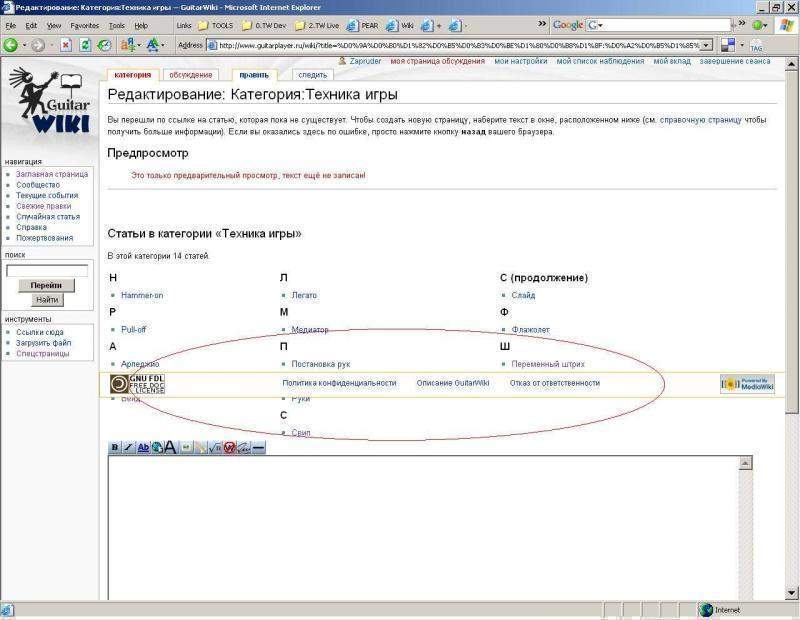The width and height of the screenshot is (800, 620).
Task: Click the Italic text editor toolbar icon
Action: (129, 448)
